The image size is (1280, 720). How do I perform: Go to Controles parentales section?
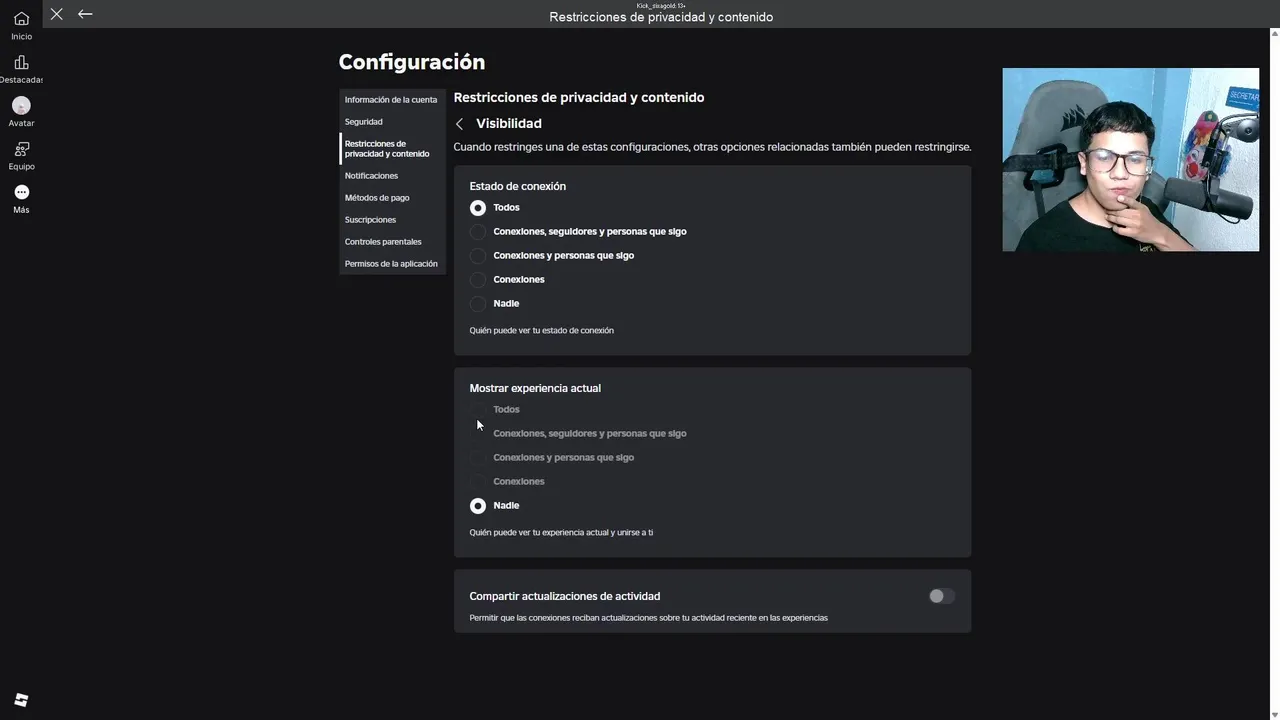(383, 242)
